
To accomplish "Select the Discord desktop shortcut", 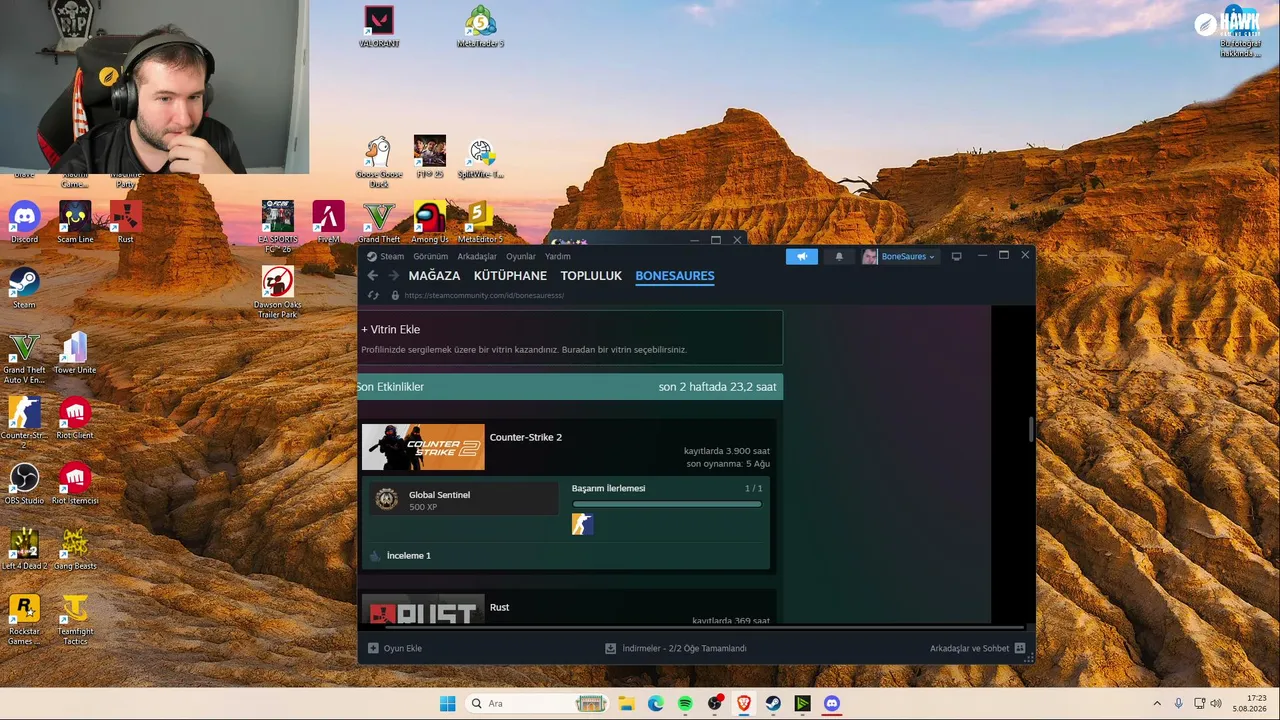I will tap(24, 222).
